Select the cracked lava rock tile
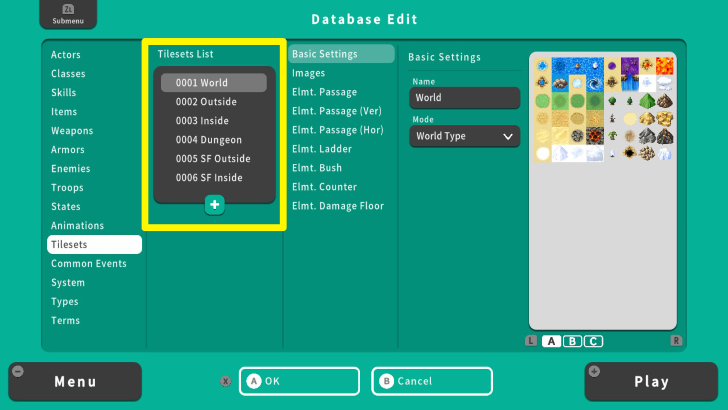The width and height of the screenshot is (728, 410). (595, 136)
